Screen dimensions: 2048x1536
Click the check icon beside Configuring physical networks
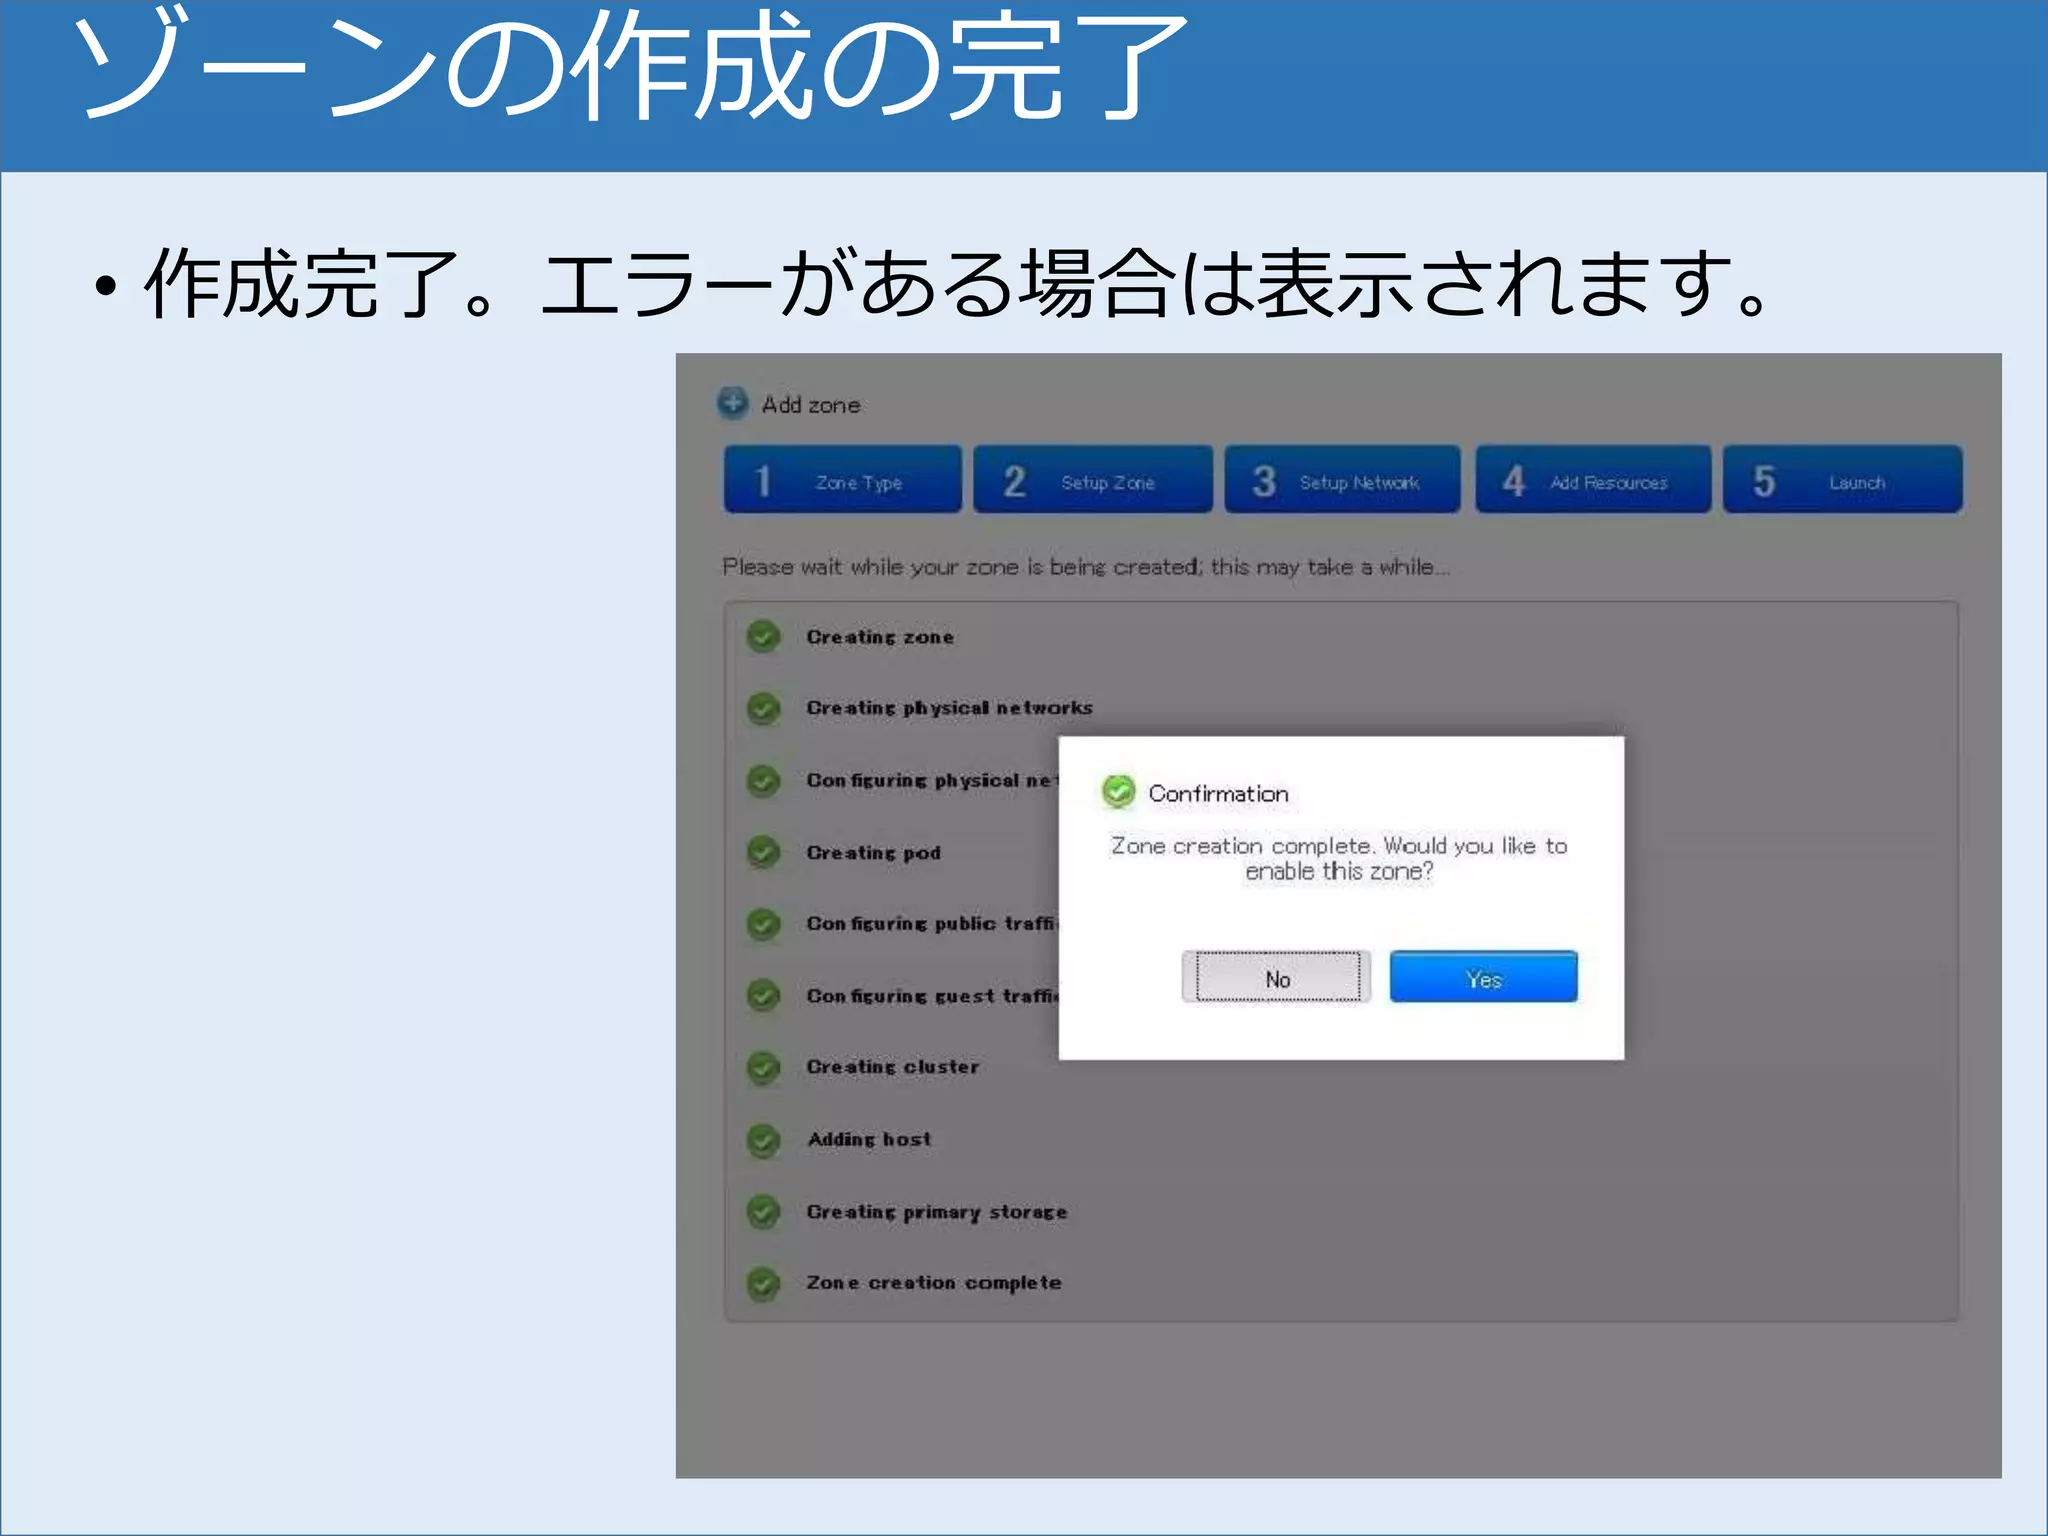[764, 780]
